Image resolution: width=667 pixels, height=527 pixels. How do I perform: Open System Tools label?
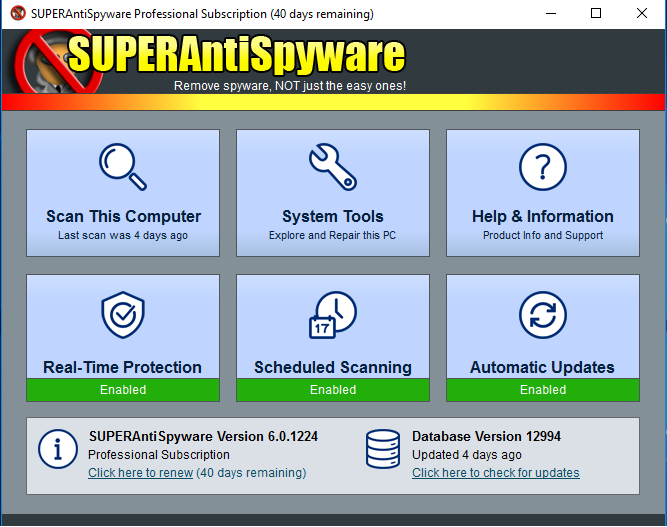333,216
